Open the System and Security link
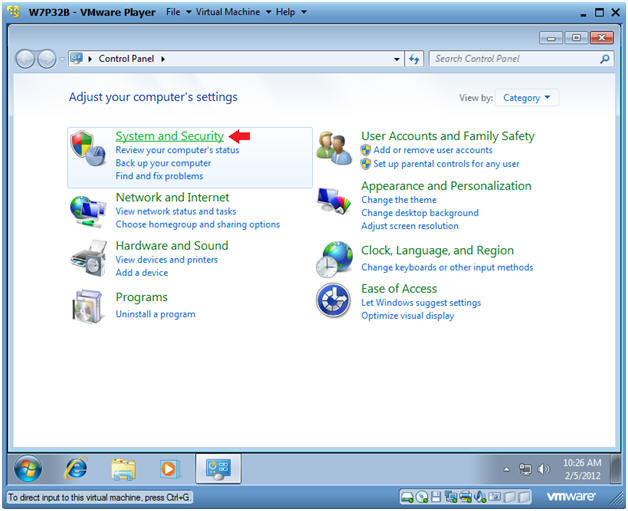This screenshot has height=511, width=628. [x=169, y=136]
